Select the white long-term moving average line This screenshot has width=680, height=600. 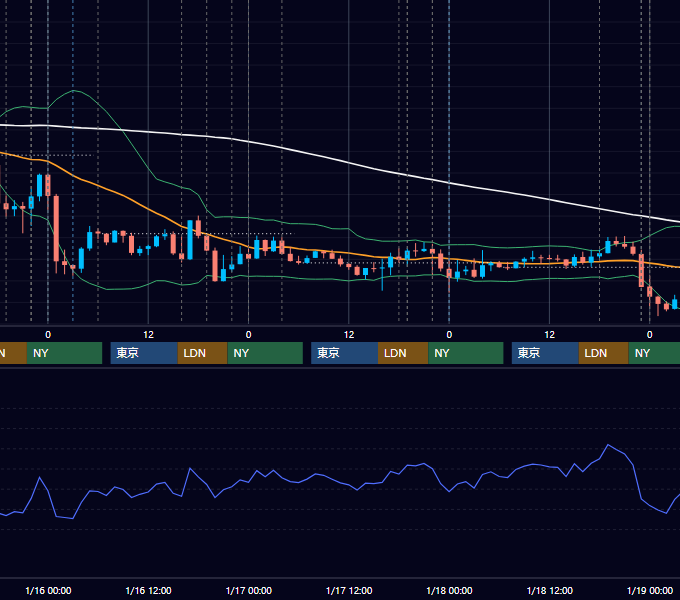pyautogui.click(x=349, y=163)
